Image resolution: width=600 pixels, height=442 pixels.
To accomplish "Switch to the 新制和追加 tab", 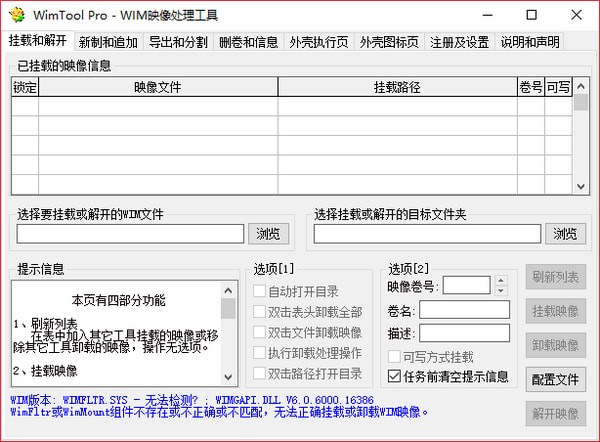I will coord(108,42).
